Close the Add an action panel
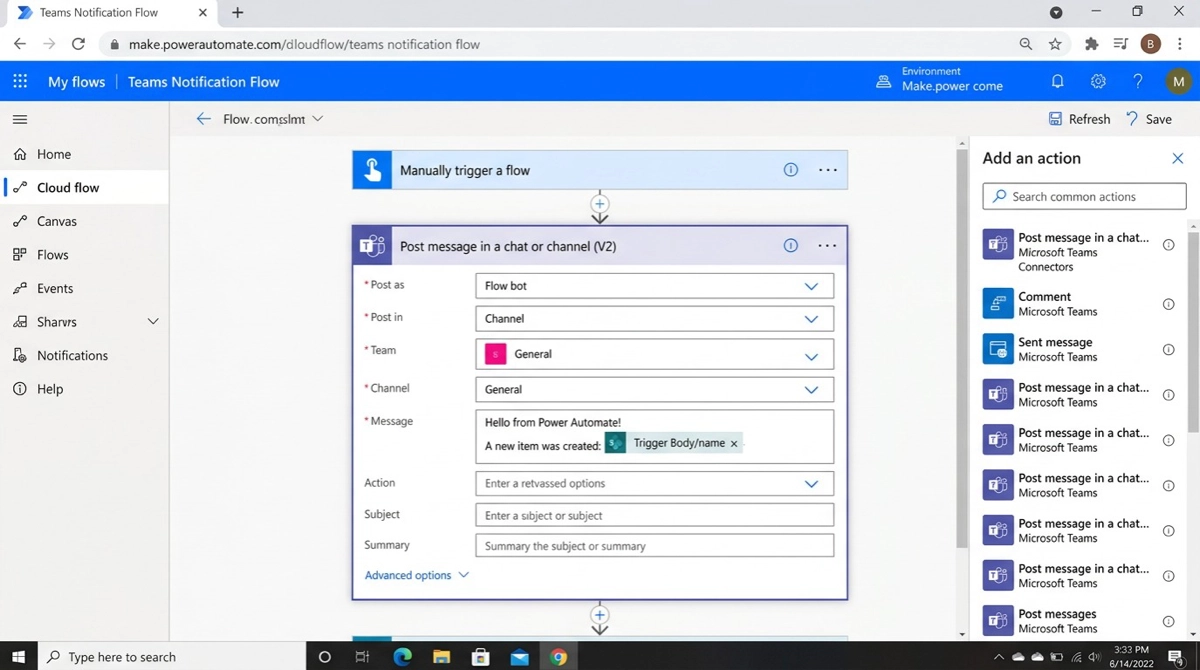The image size is (1200, 670). tap(1177, 159)
